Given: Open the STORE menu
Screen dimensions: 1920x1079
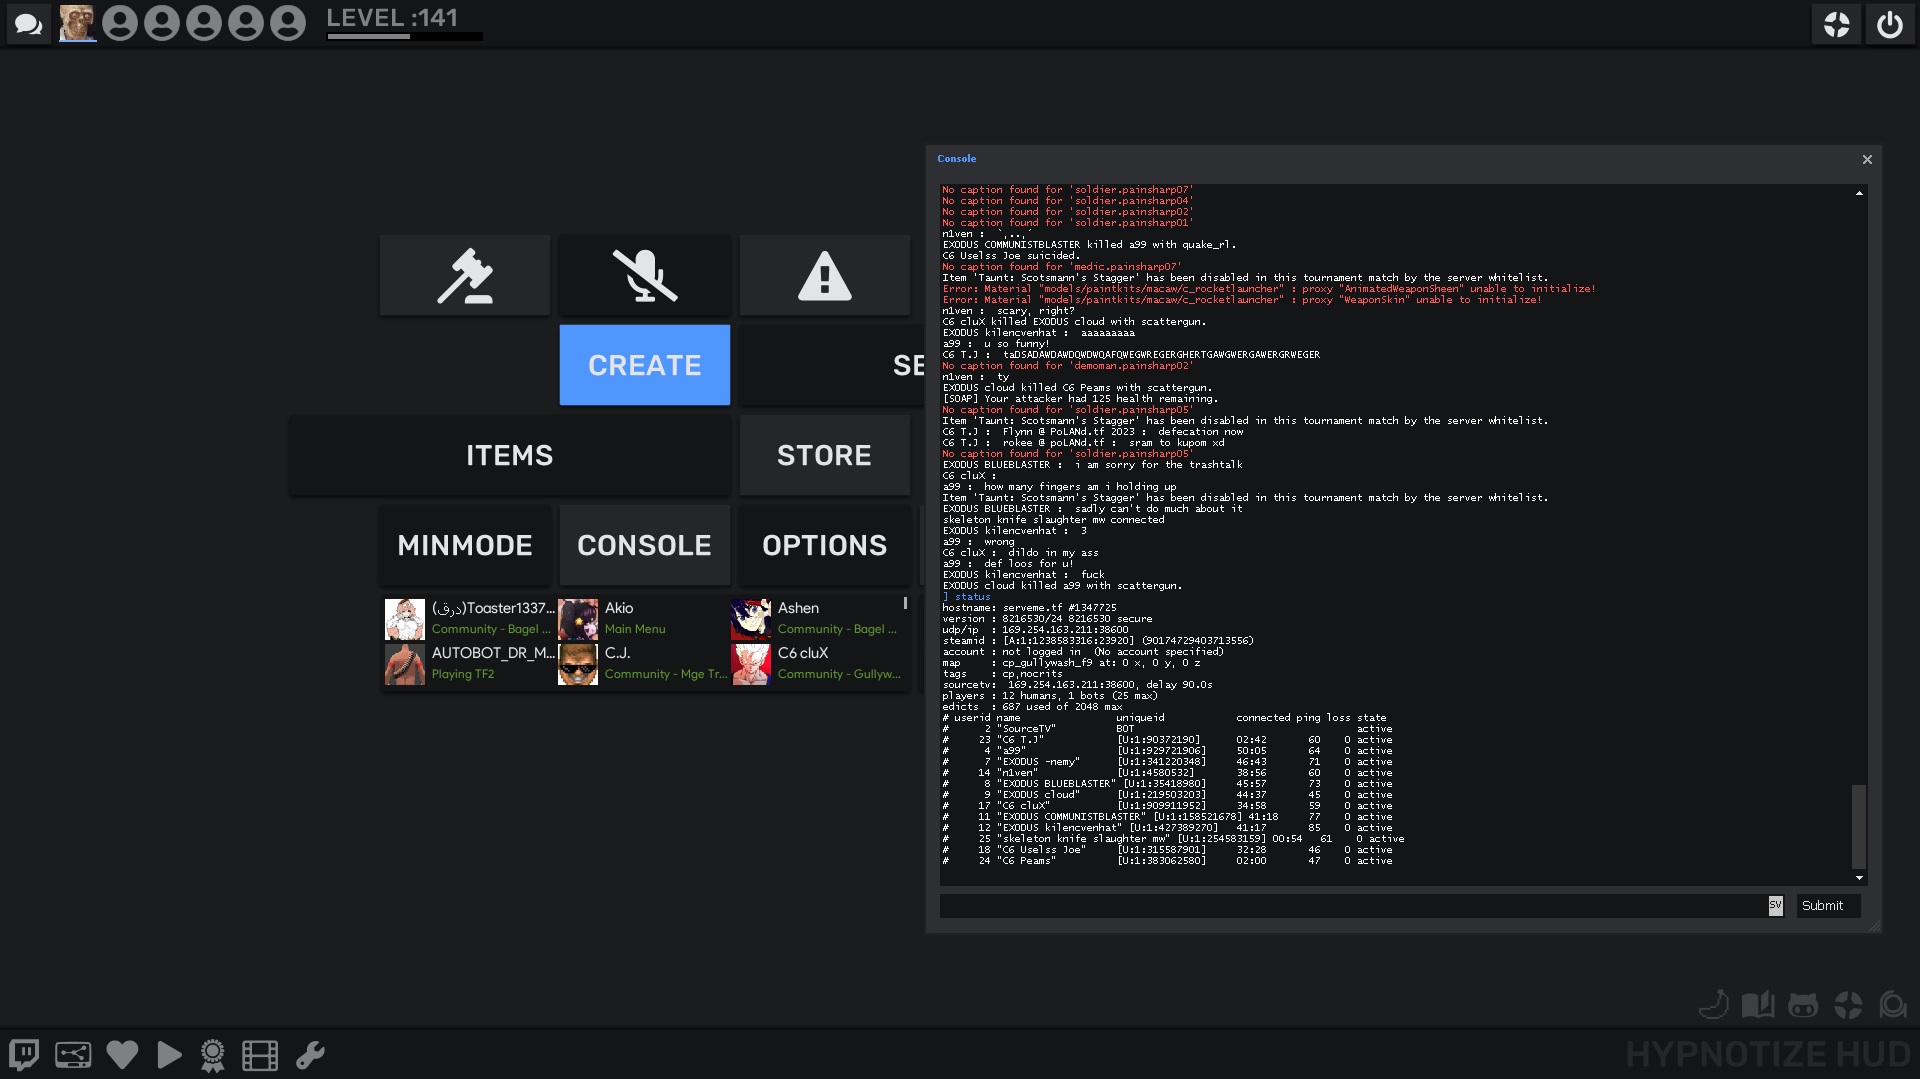Looking at the screenshot, I should (x=825, y=455).
